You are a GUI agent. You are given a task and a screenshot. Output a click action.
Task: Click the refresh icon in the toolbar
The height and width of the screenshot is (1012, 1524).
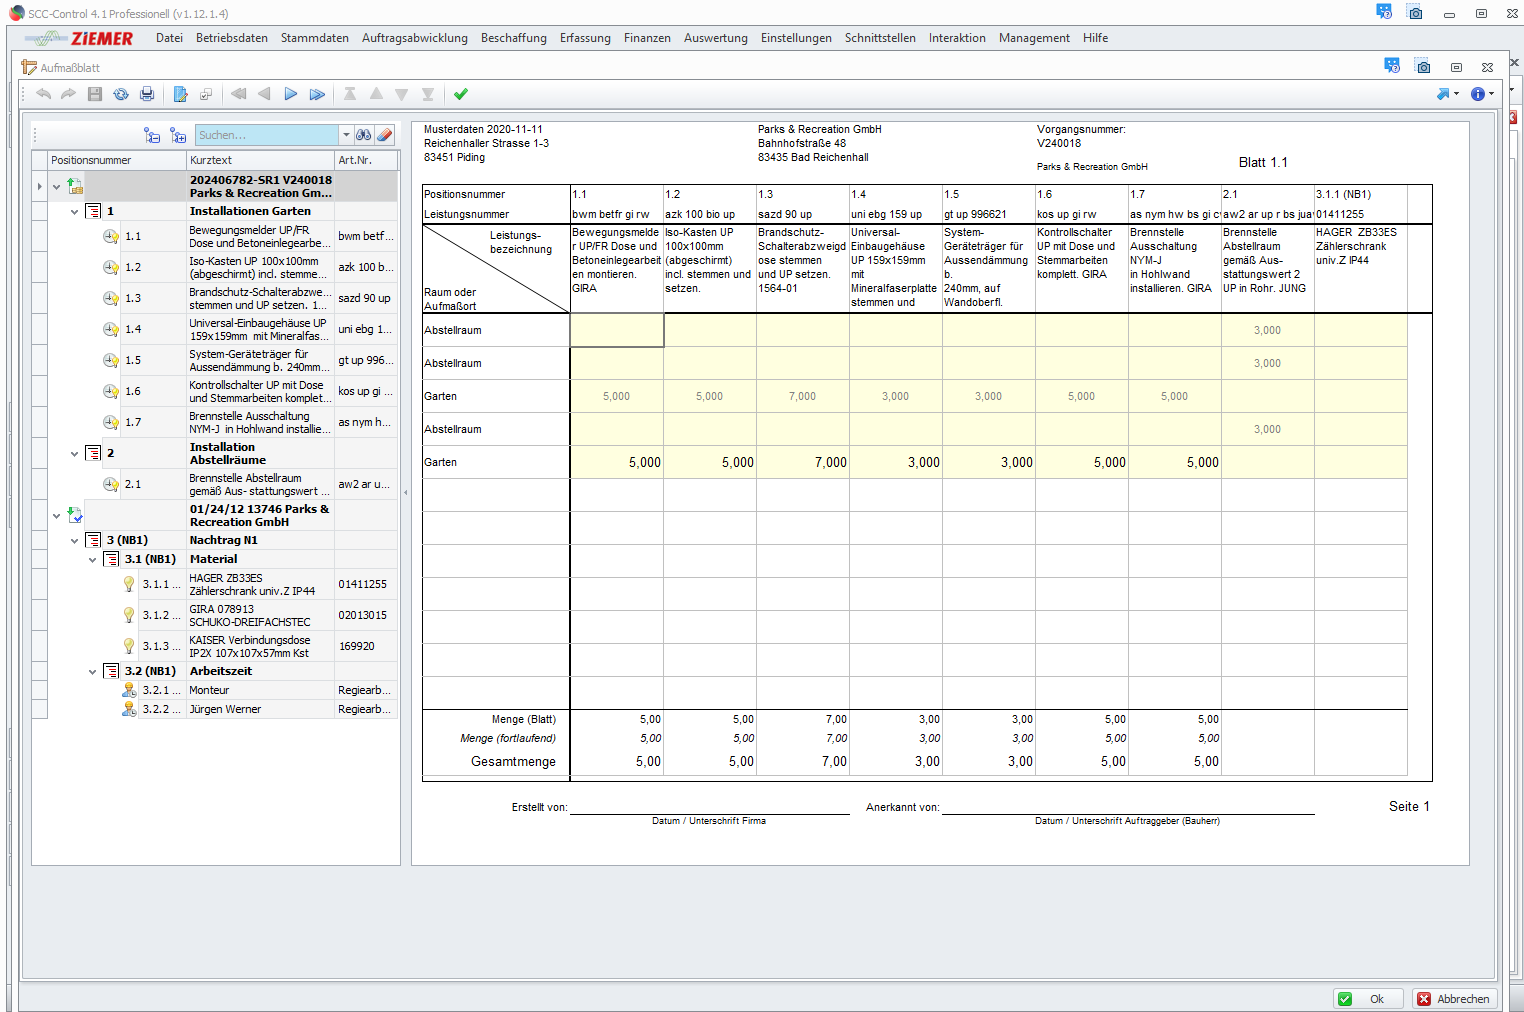pyautogui.click(x=121, y=94)
